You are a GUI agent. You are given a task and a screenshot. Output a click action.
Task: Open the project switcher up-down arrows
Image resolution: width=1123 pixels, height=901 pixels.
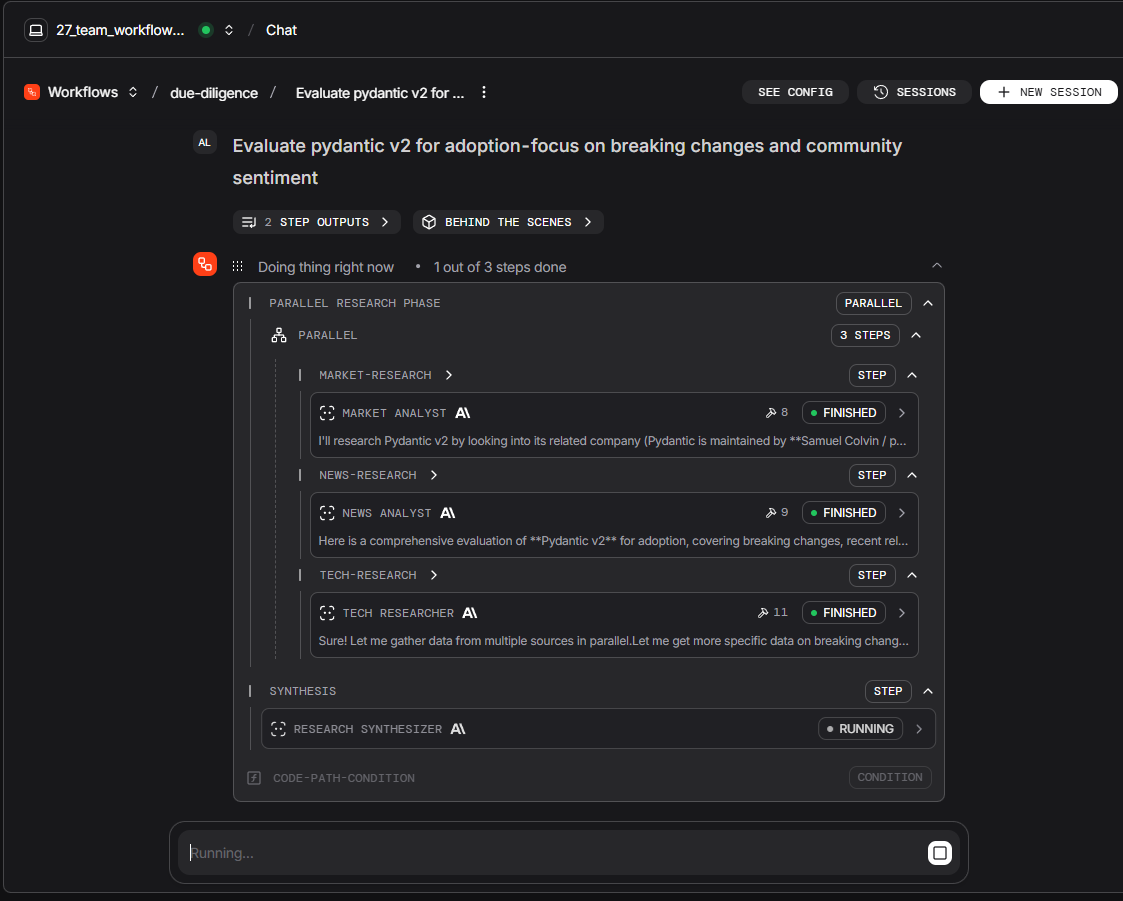pos(229,30)
